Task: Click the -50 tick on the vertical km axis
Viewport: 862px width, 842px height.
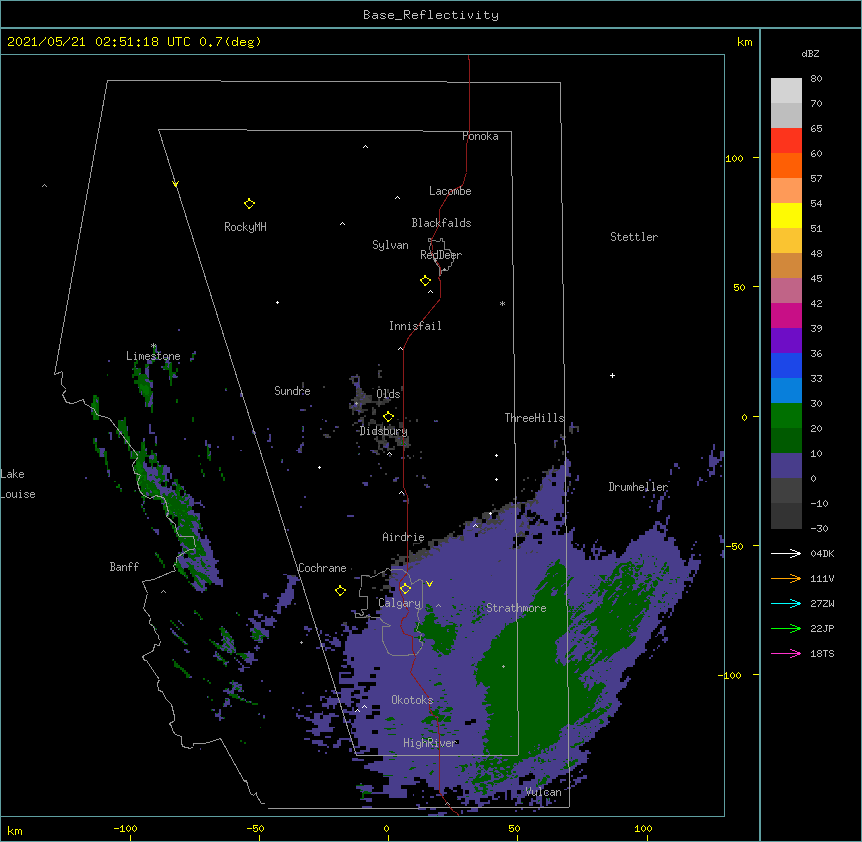Action: (x=734, y=546)
